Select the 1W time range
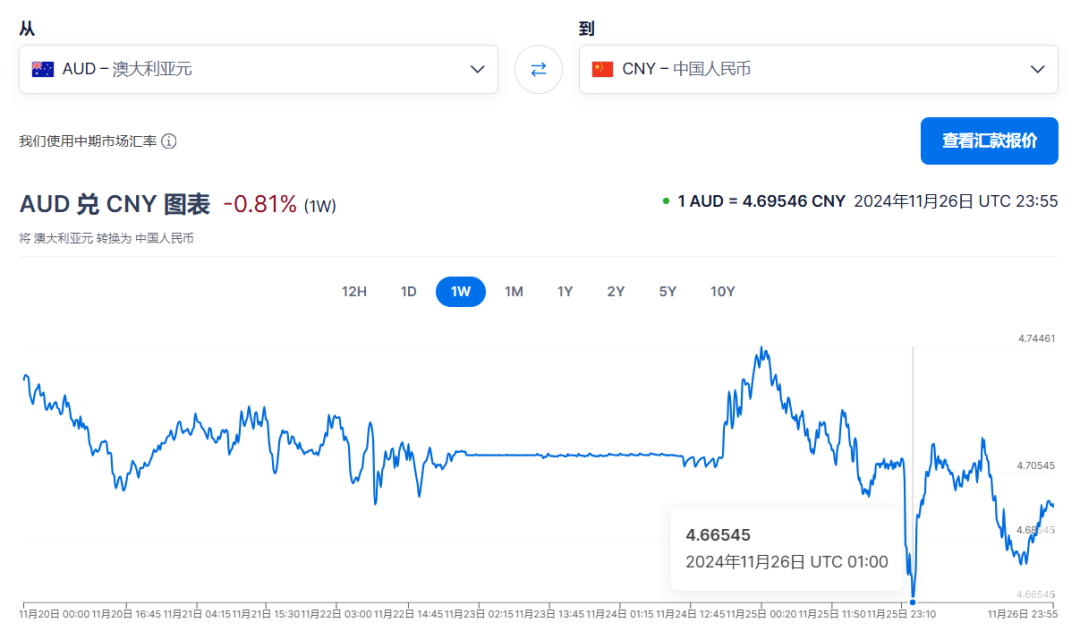The height and width of the screenshot is (631, 1080). coord(461,291)
